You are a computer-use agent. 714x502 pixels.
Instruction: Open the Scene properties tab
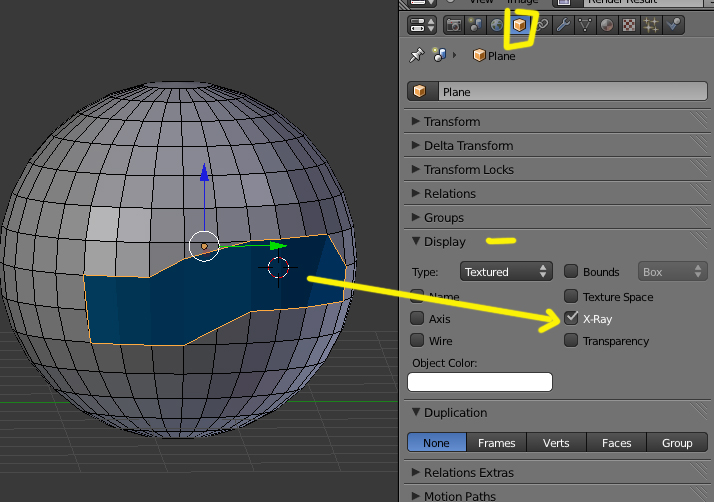pos(475,25)
